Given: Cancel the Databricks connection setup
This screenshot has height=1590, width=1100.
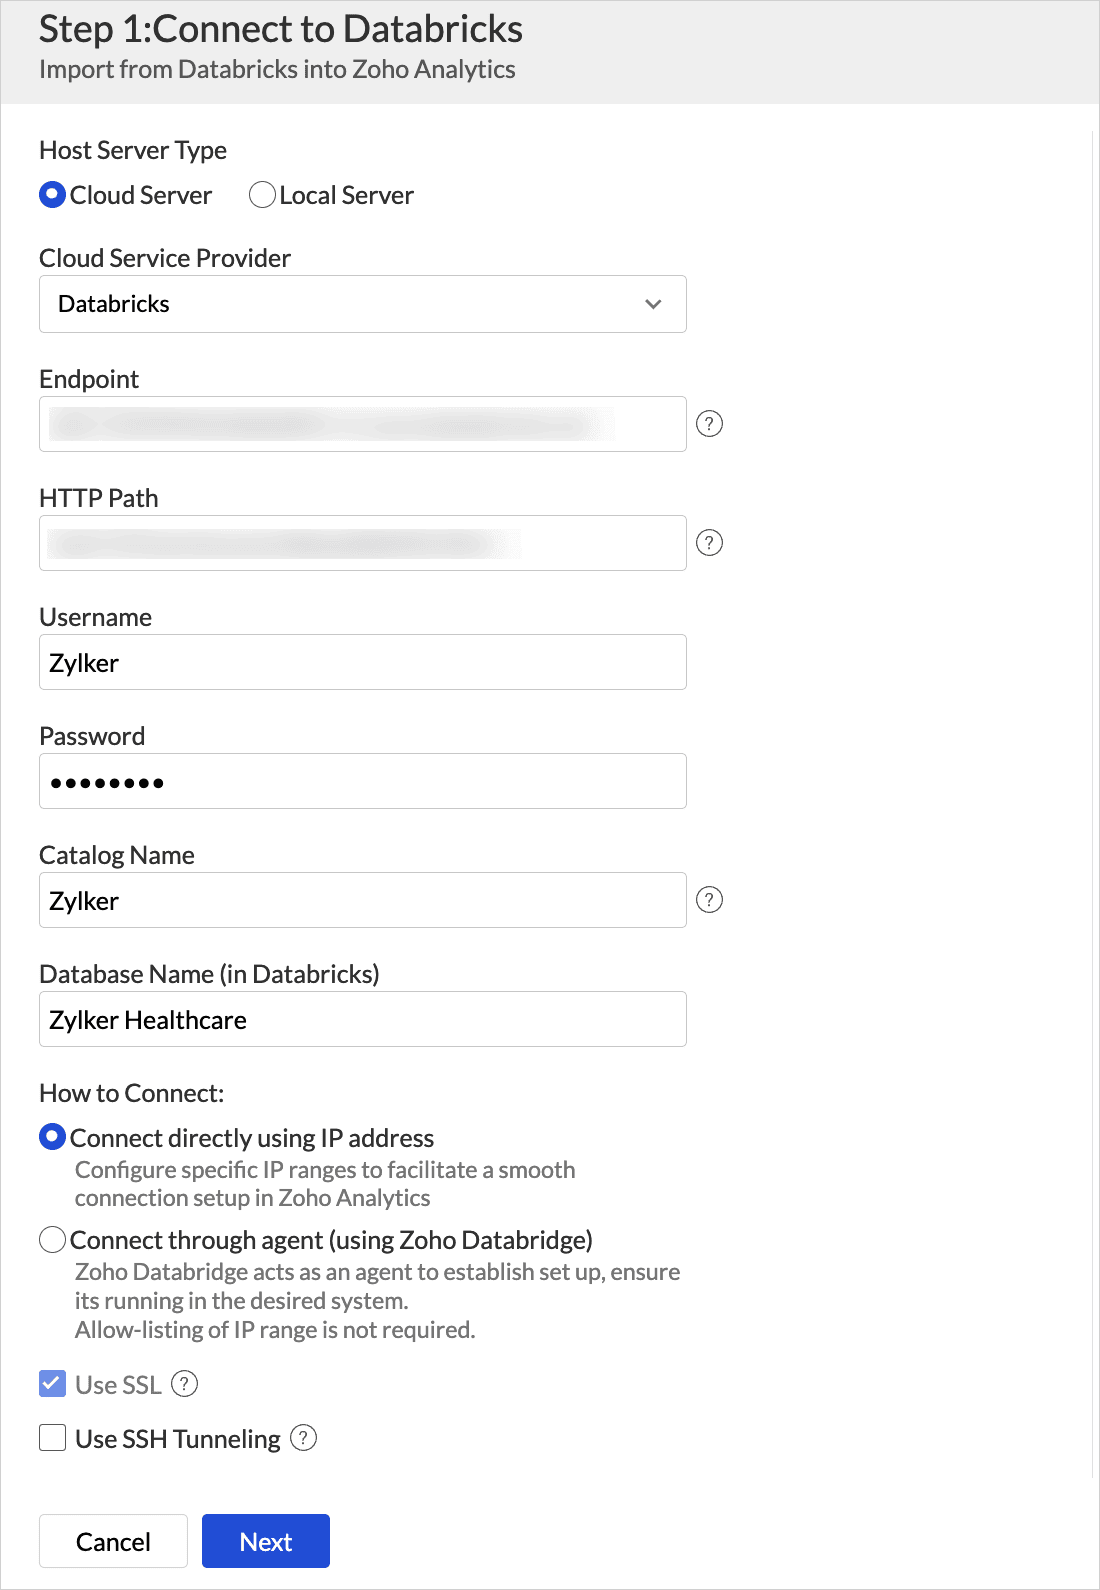Looking at the screenshot, I should [113, 1541].
